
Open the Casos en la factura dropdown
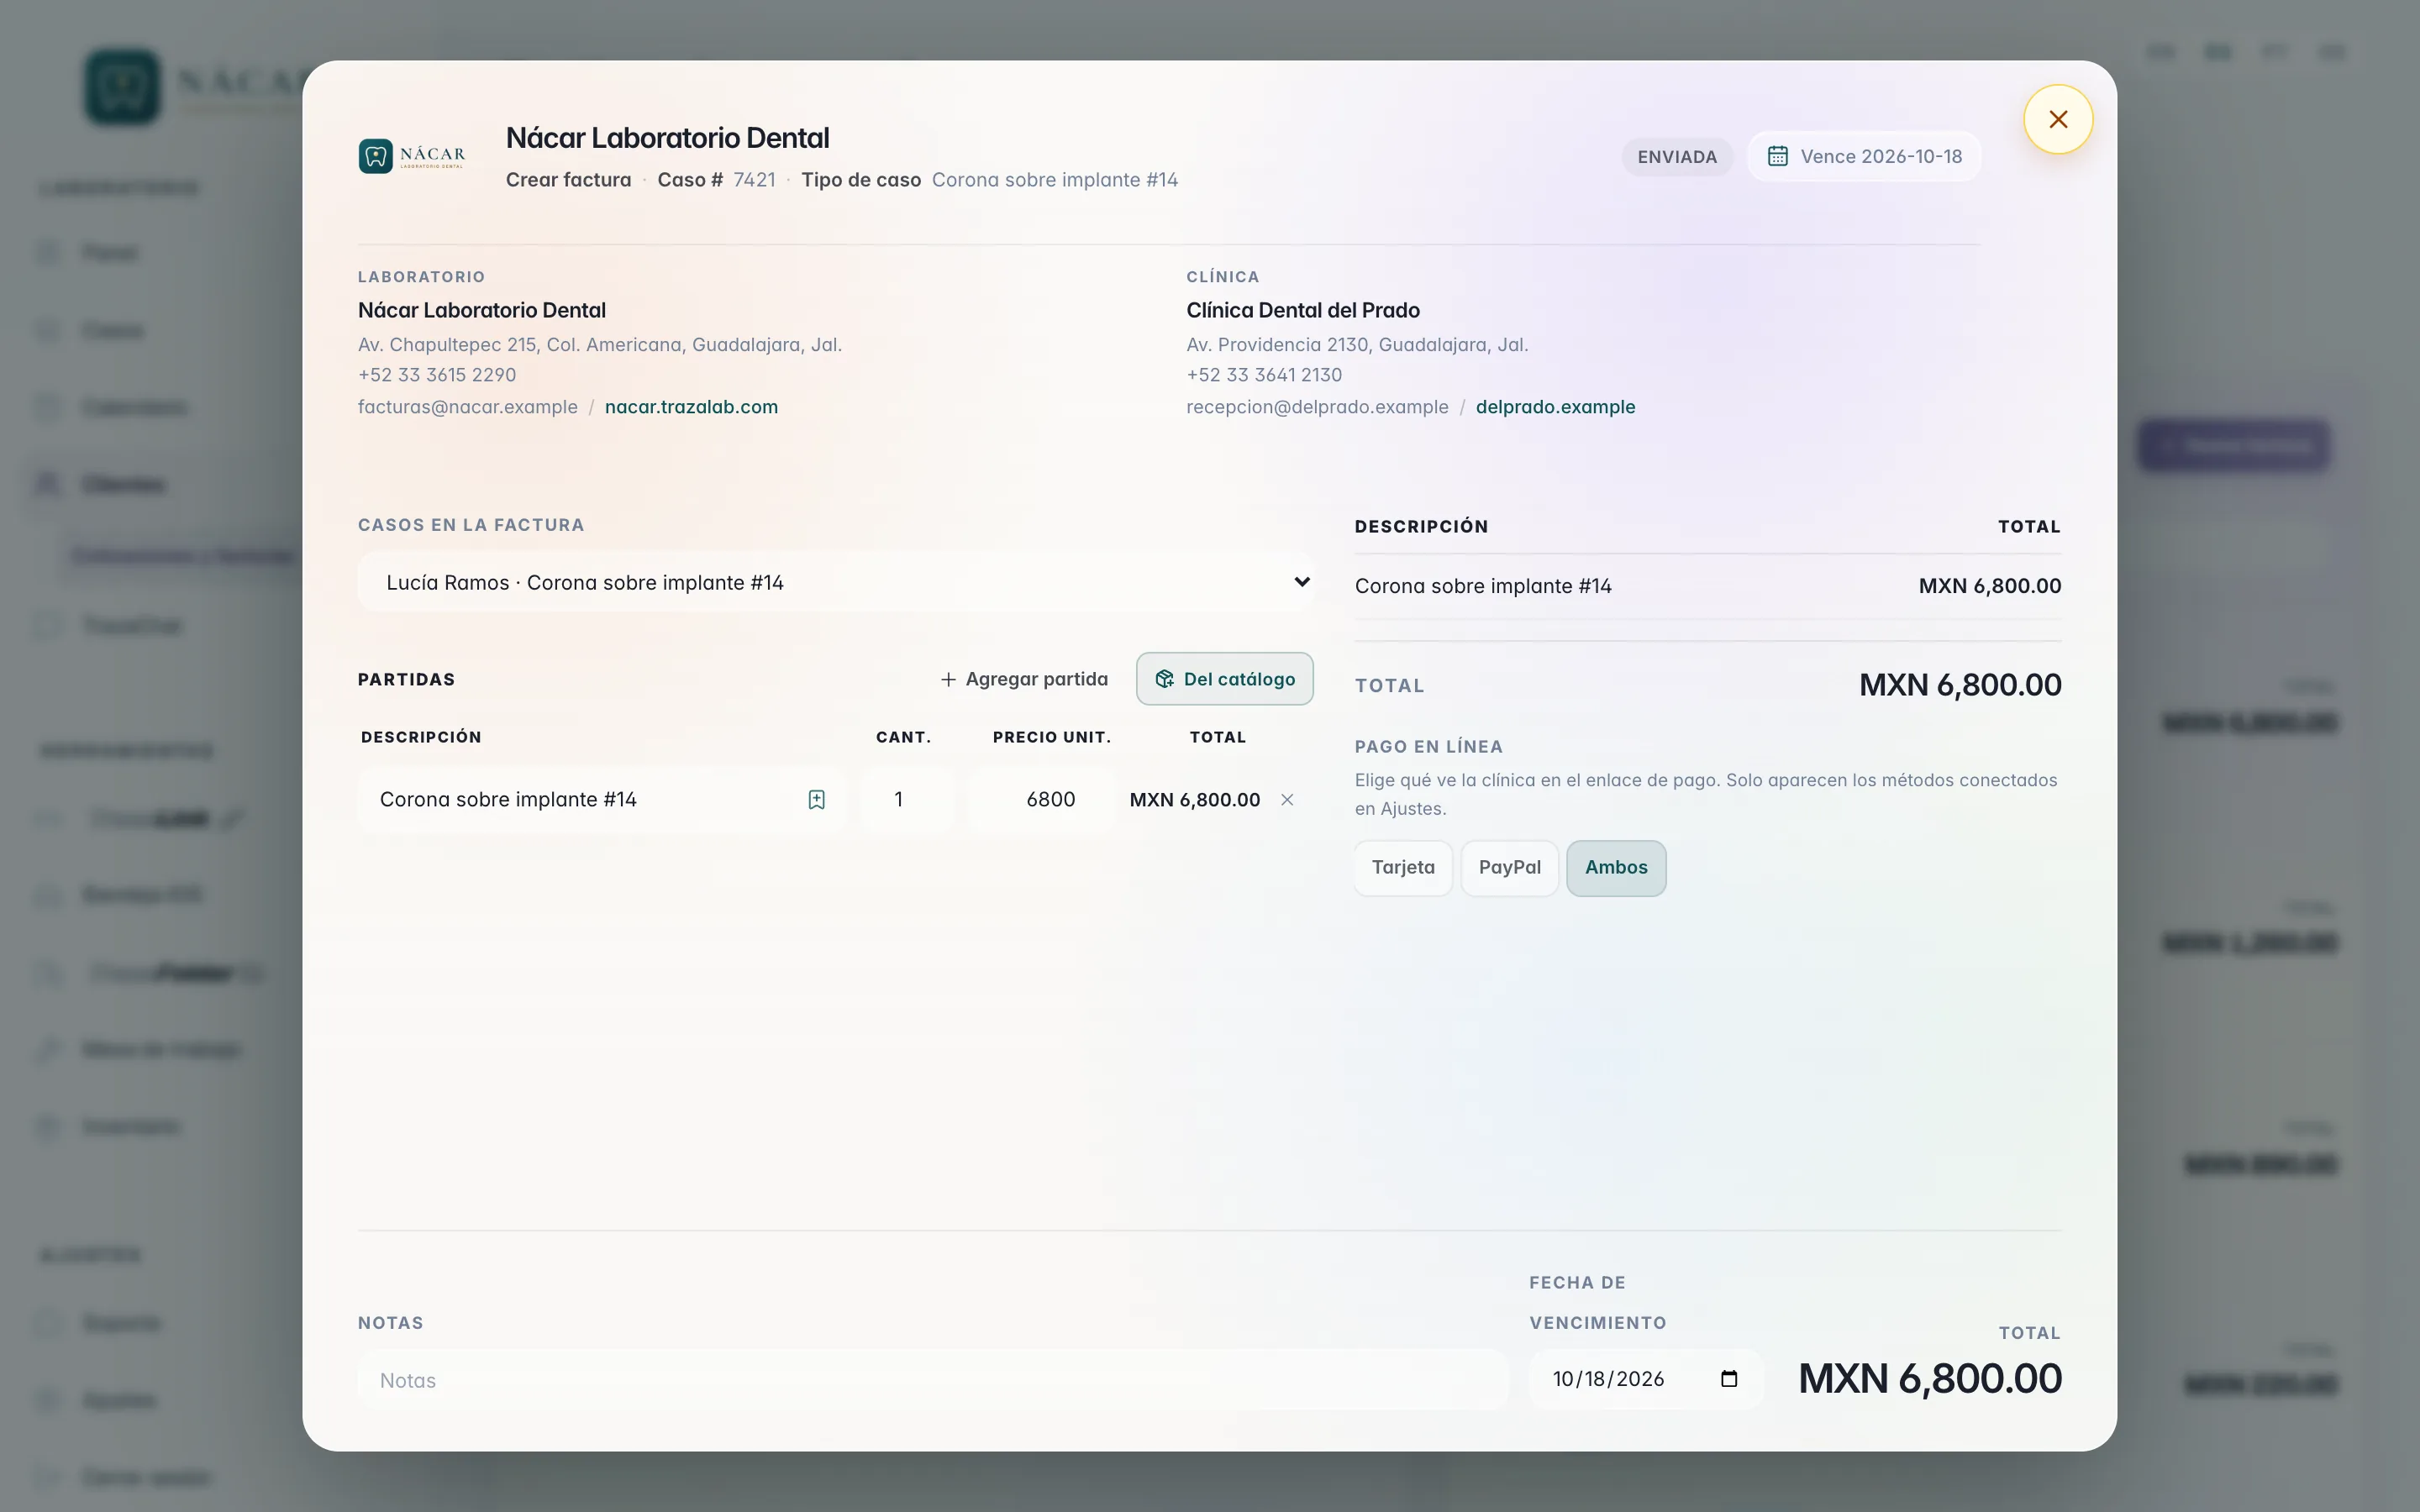click(x=836, y=582)
